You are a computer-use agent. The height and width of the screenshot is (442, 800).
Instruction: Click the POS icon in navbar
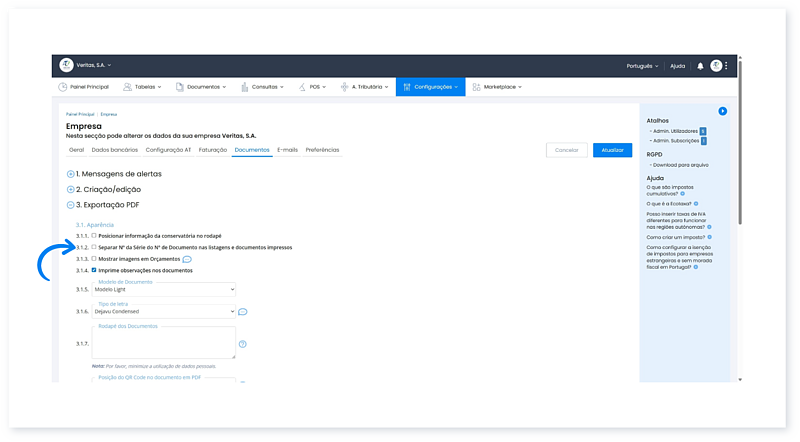point(302,87)
